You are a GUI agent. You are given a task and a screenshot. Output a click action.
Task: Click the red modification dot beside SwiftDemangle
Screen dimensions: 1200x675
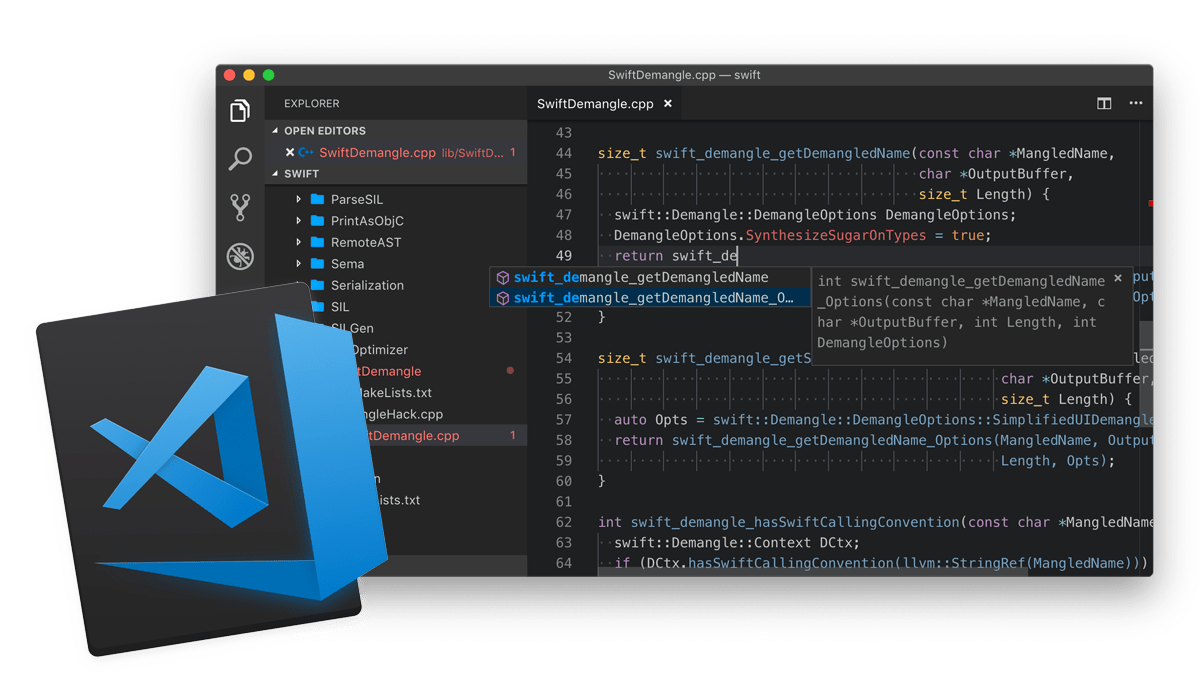pyautogui.click(x=510, y=370)
